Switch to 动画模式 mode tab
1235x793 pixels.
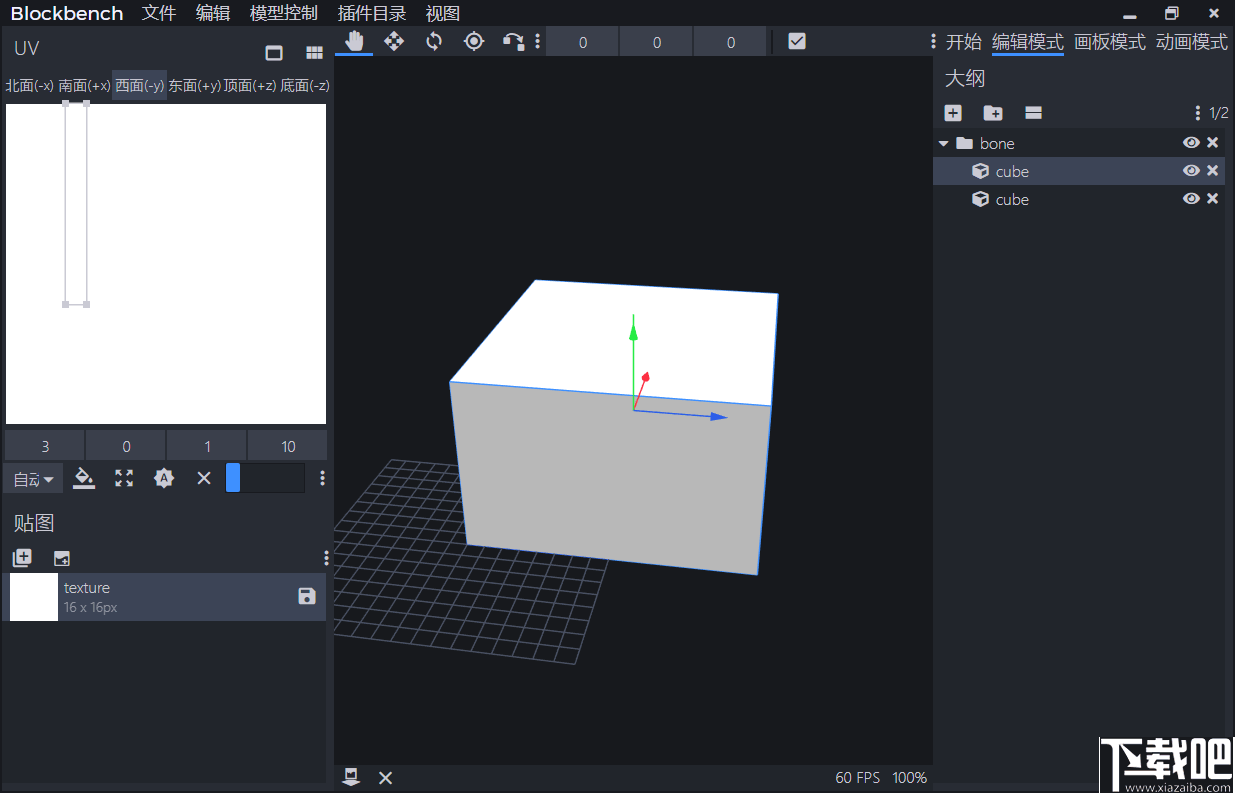[1191, 42]
